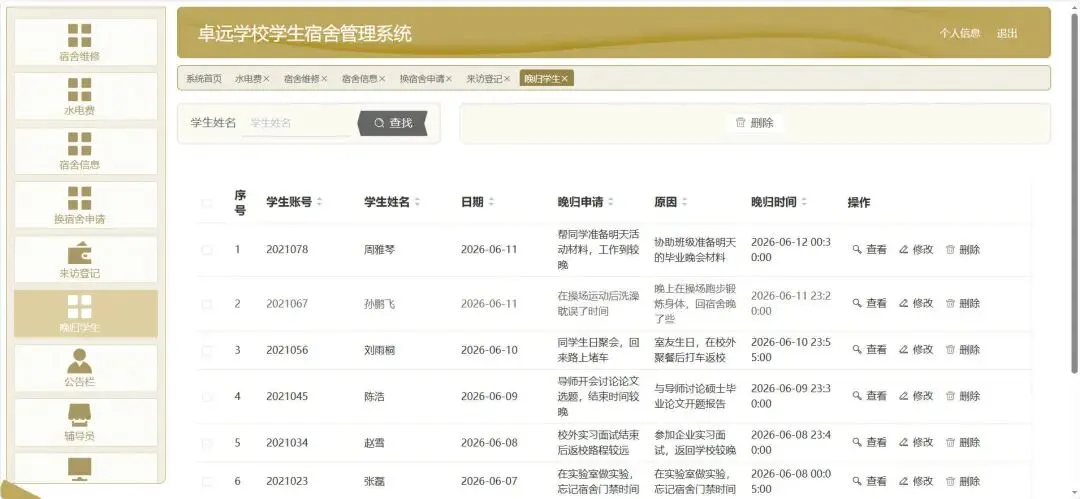View record of 陈浩

coord(869,396)
